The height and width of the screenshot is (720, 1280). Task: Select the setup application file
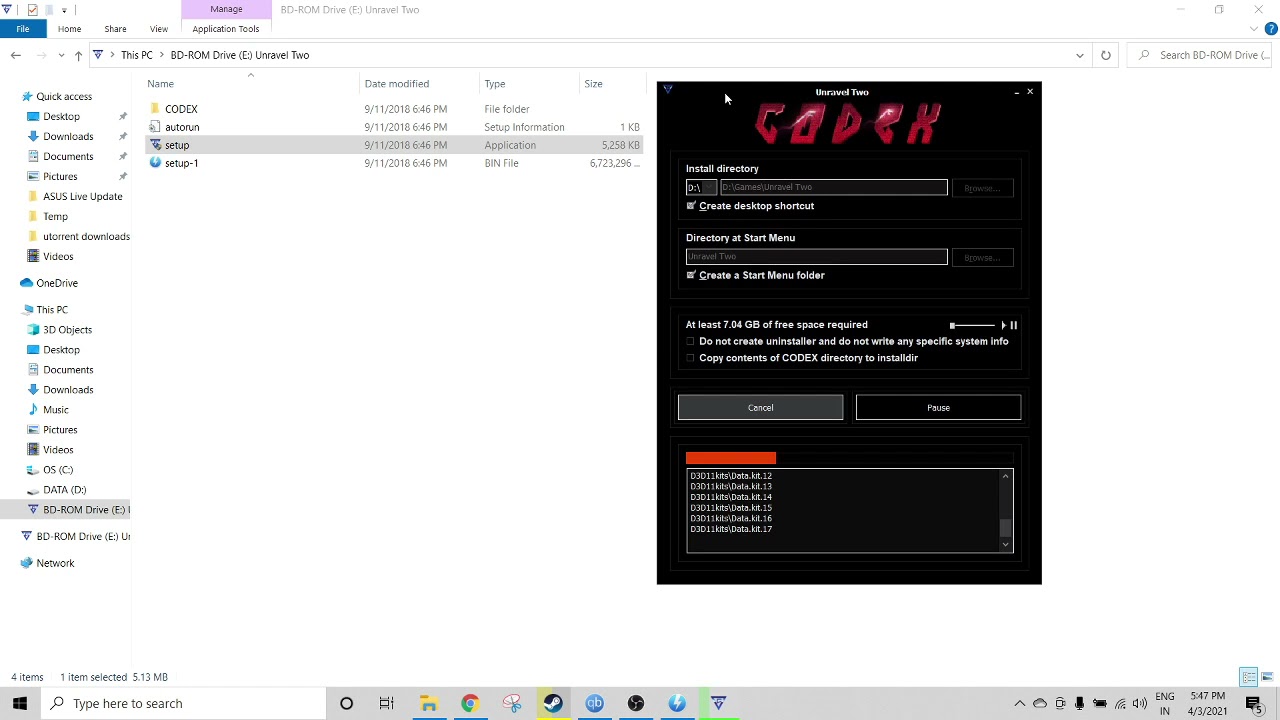(176, 145)
